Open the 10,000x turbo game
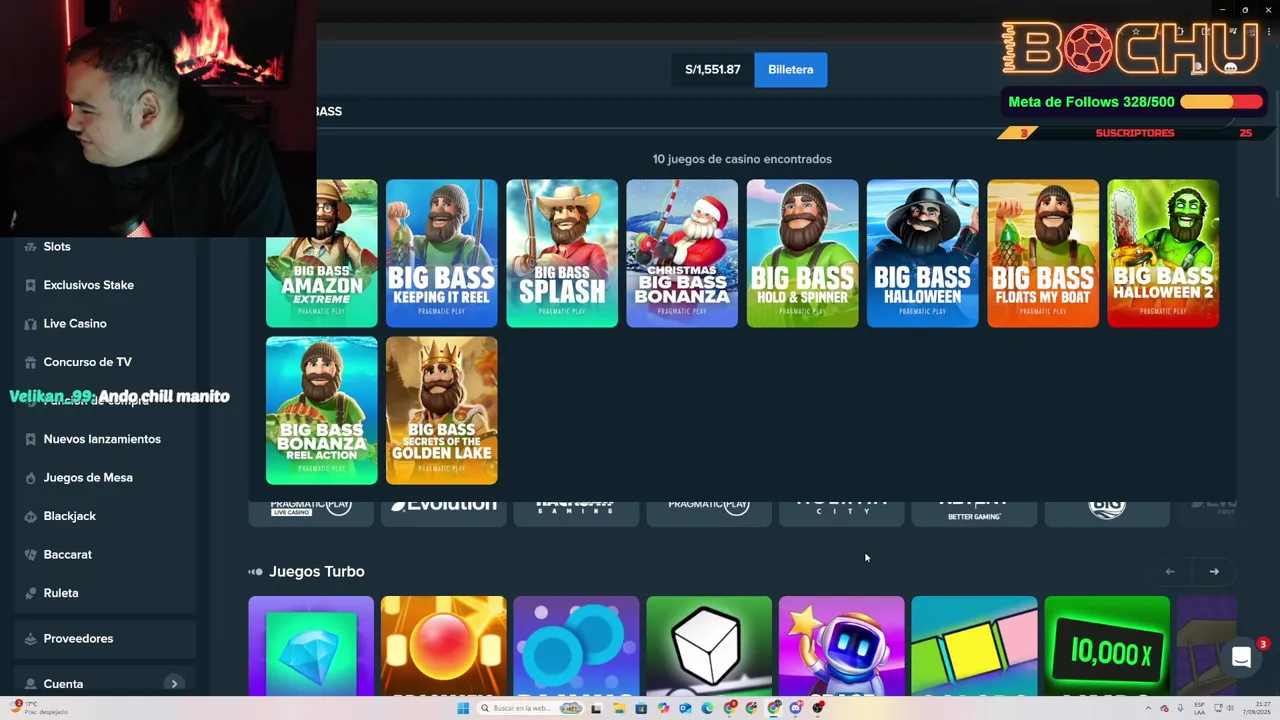 click(1107, 646)
